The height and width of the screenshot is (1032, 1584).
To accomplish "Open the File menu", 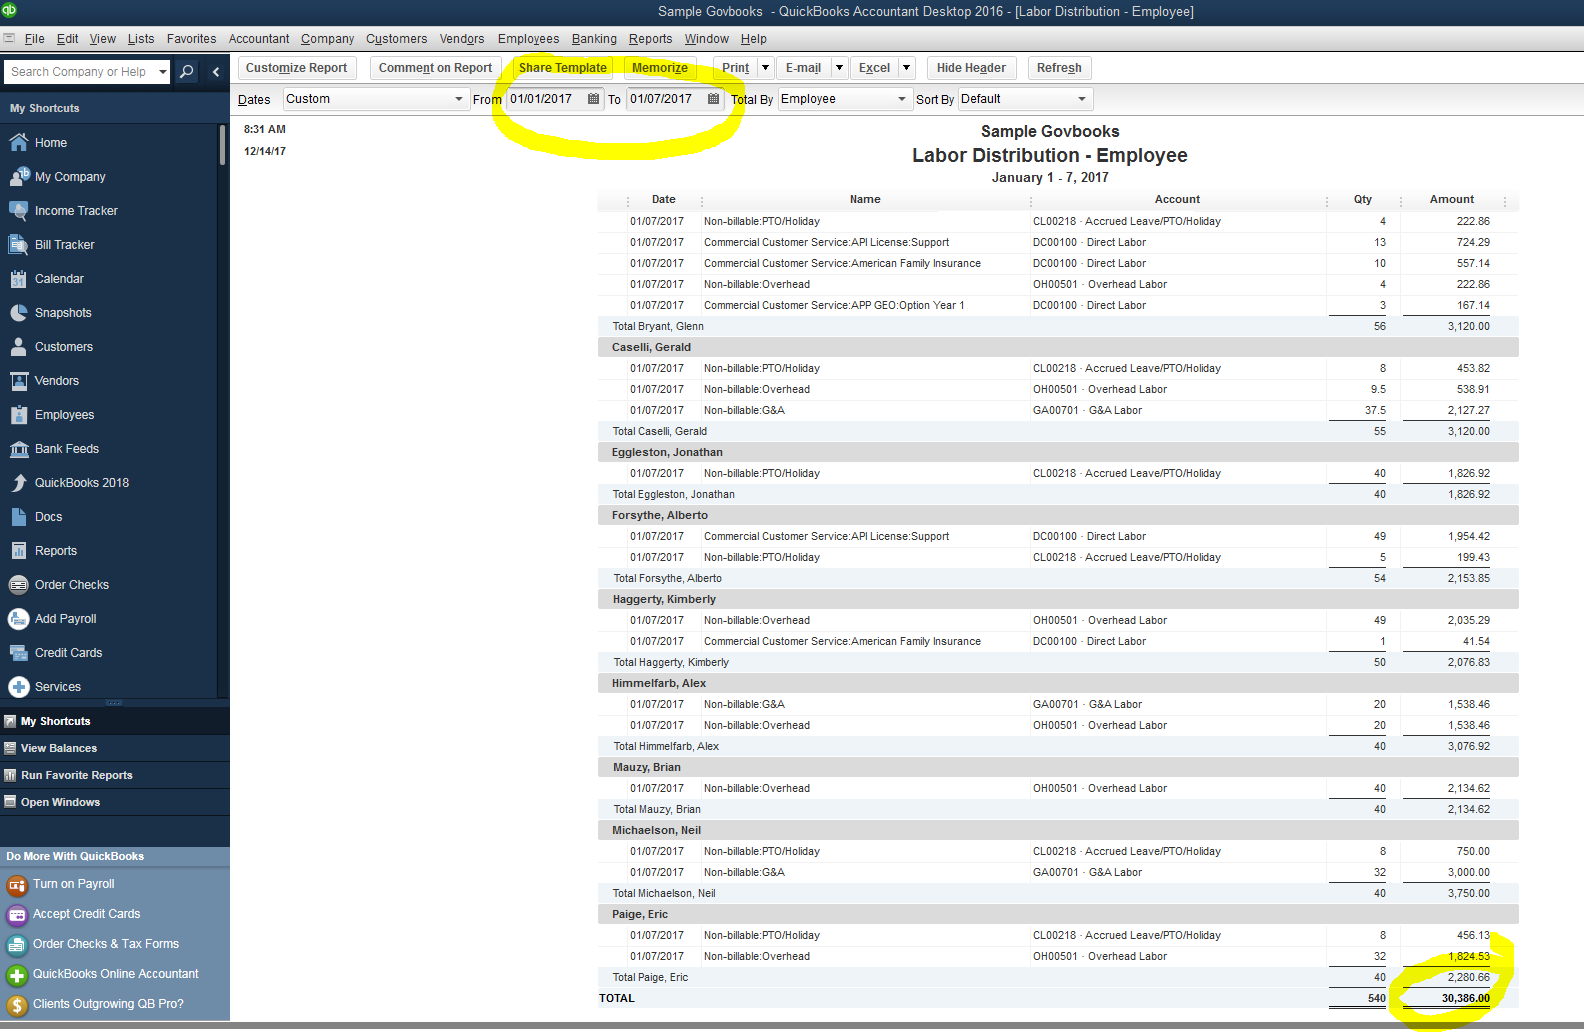I will (34, 39).
